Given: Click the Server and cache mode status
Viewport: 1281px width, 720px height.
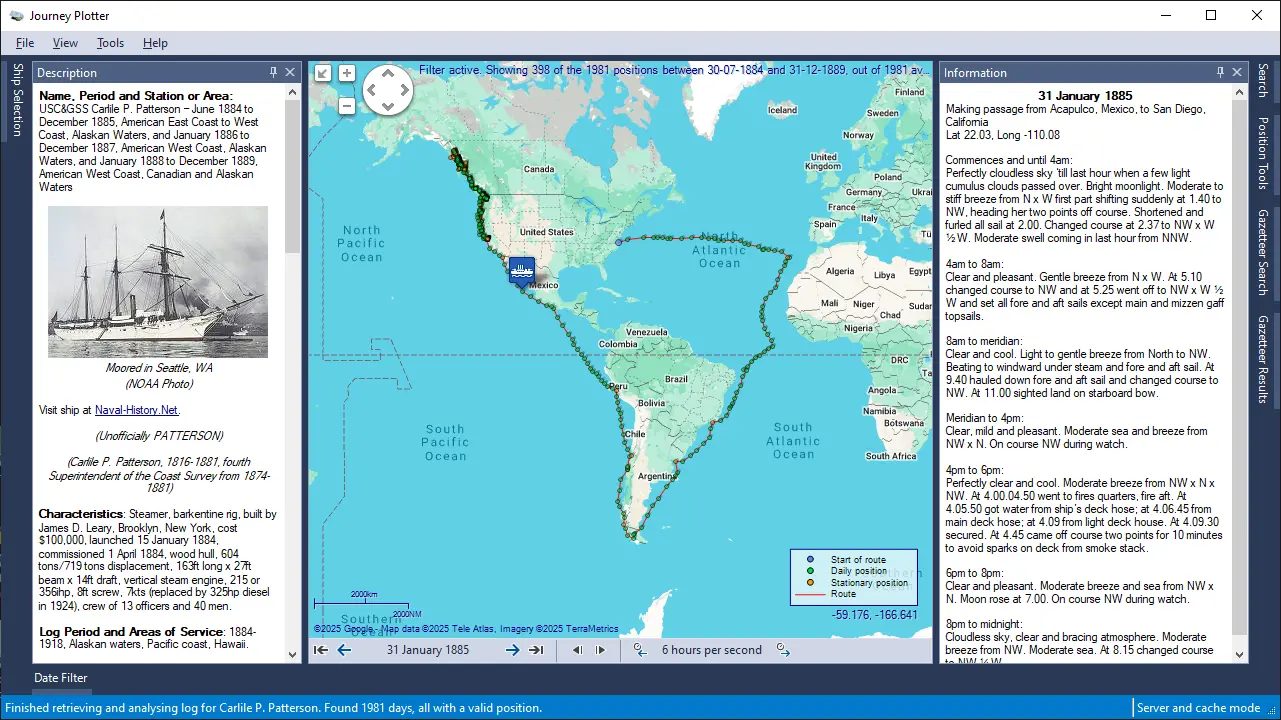Looking at the screenshot, I should (x=1198, y=708).
